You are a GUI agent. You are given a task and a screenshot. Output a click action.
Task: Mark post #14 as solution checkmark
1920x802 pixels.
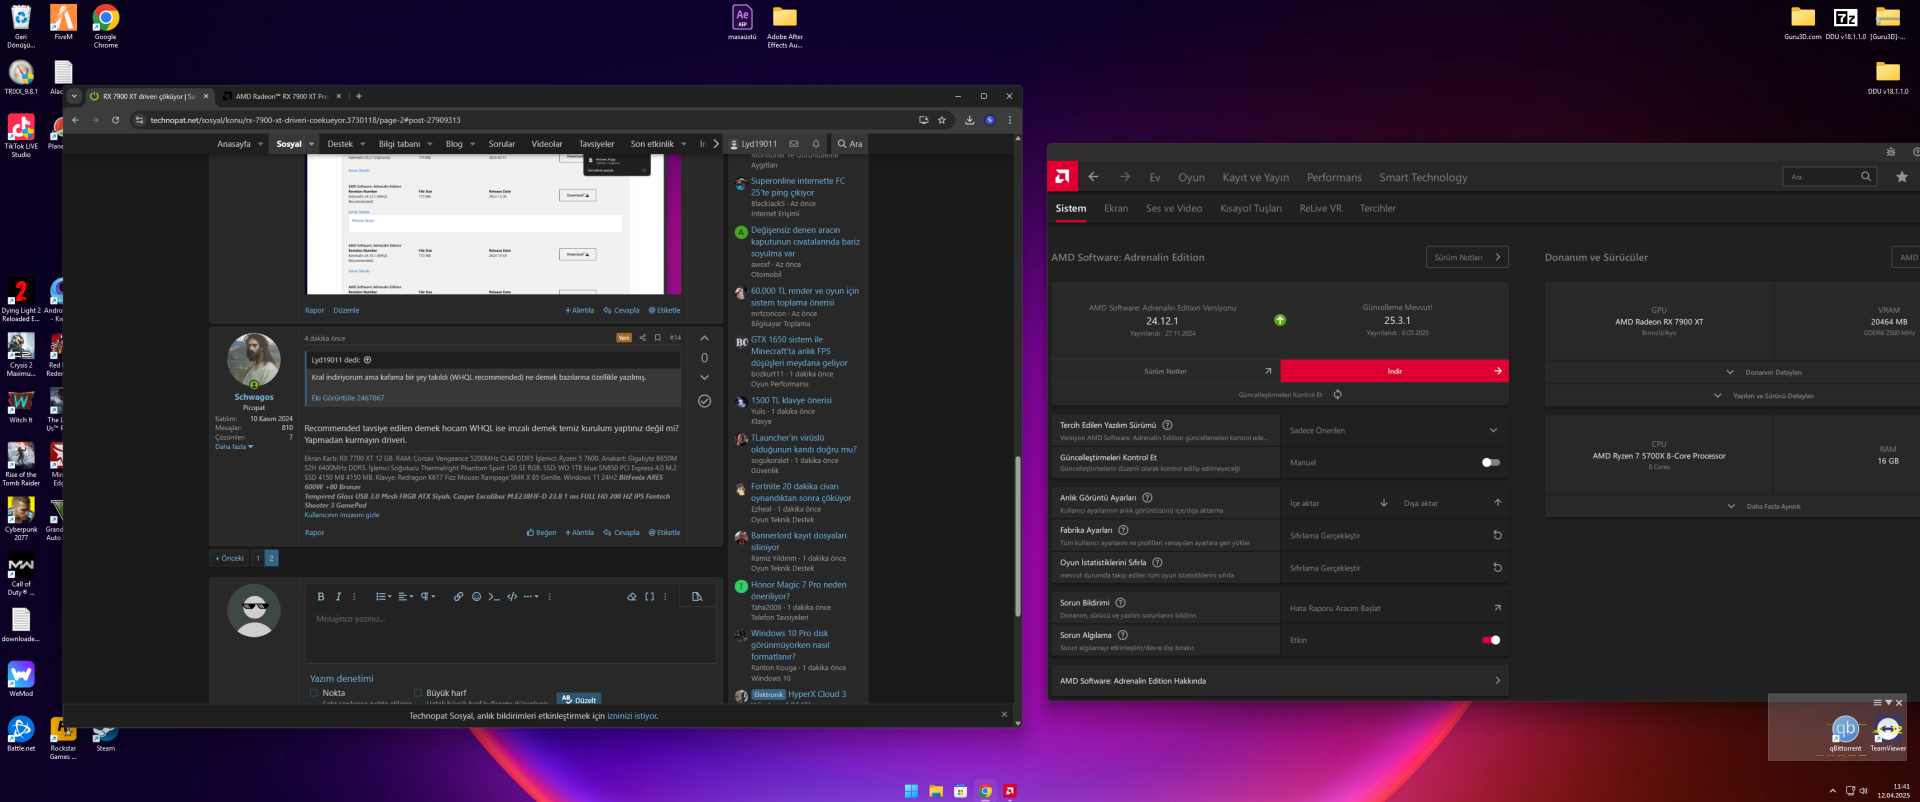click(704, 401)
